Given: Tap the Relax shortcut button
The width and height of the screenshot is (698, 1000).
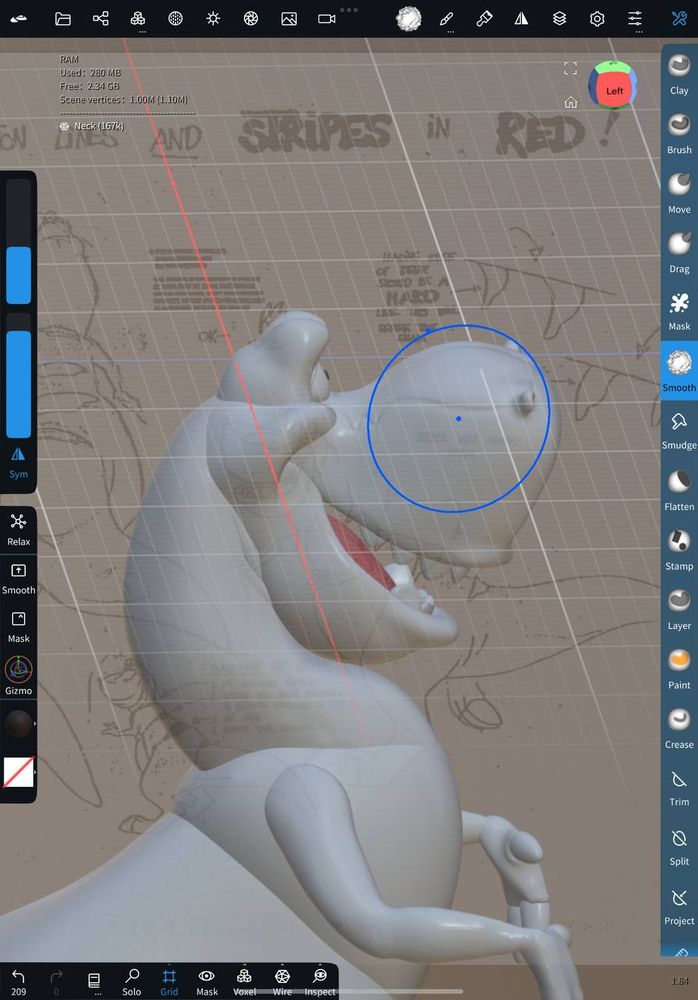Looking at the screenshot, I should click(x=19, y=530).
